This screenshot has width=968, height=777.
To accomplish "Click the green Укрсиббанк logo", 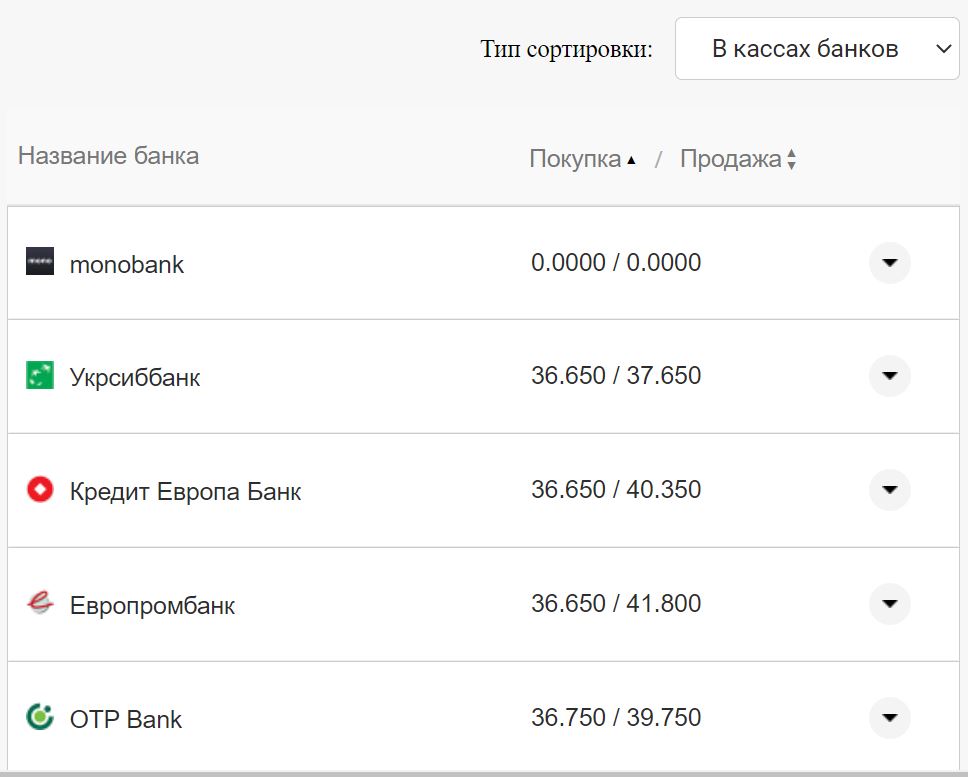I will (40, 377).
